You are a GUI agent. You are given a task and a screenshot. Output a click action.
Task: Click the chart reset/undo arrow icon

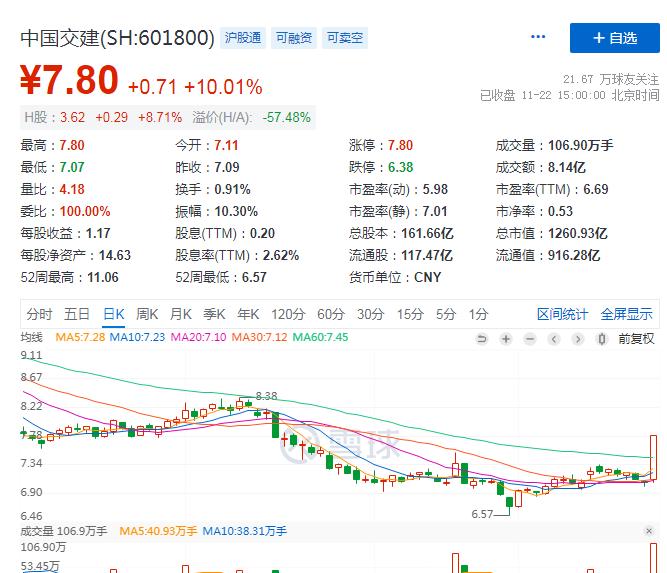pyautogui.click(x=482, y=339)
